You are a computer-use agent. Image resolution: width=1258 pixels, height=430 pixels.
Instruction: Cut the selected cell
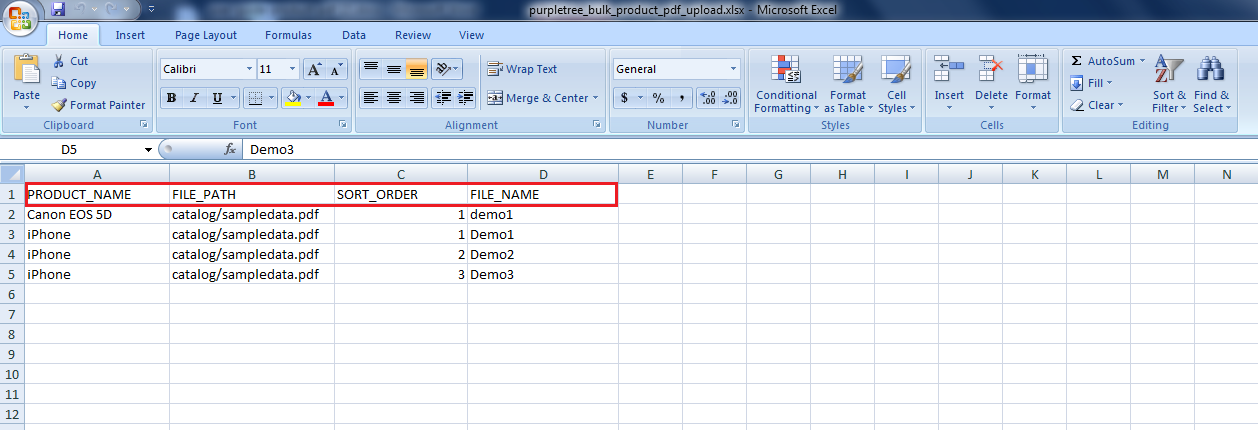click(x=70, y=61)
